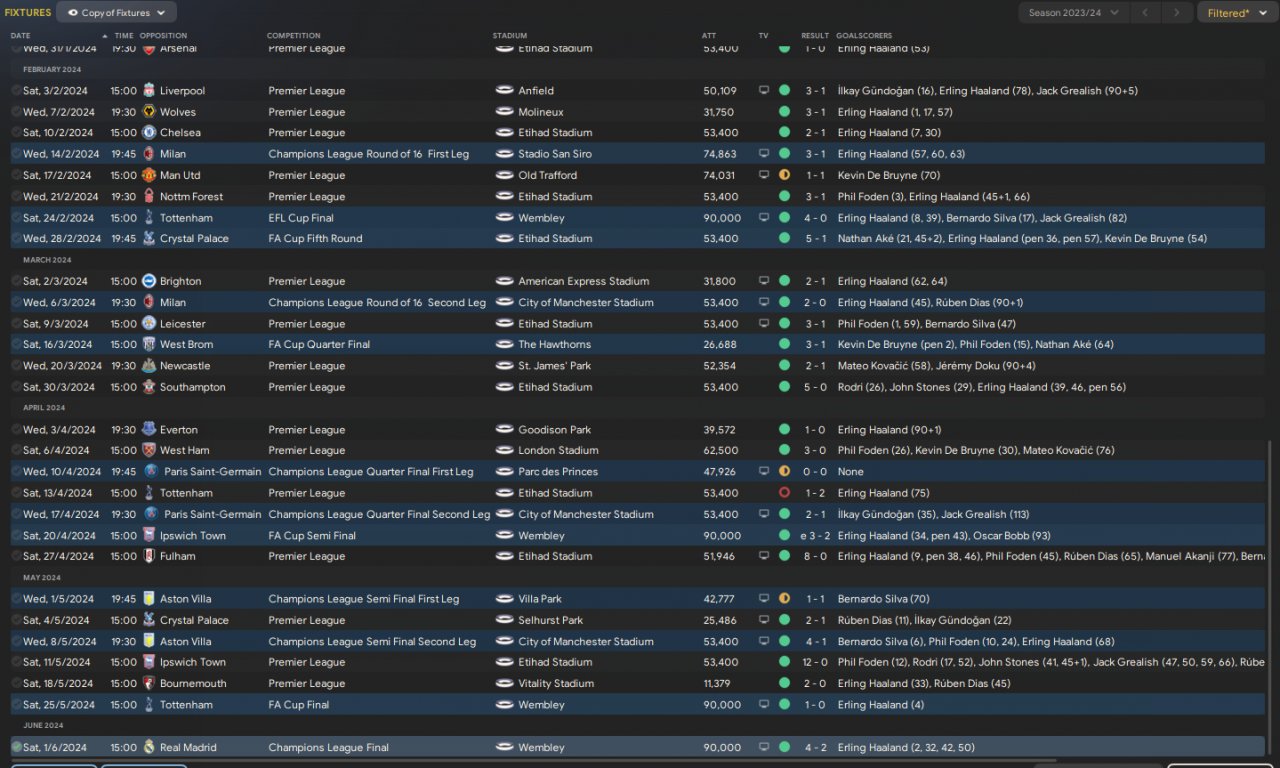Image resolution: width=1280 pixels, height=768 pixels.
Task: Click the Chelsea club badge
Action: [x=149, y=133]
